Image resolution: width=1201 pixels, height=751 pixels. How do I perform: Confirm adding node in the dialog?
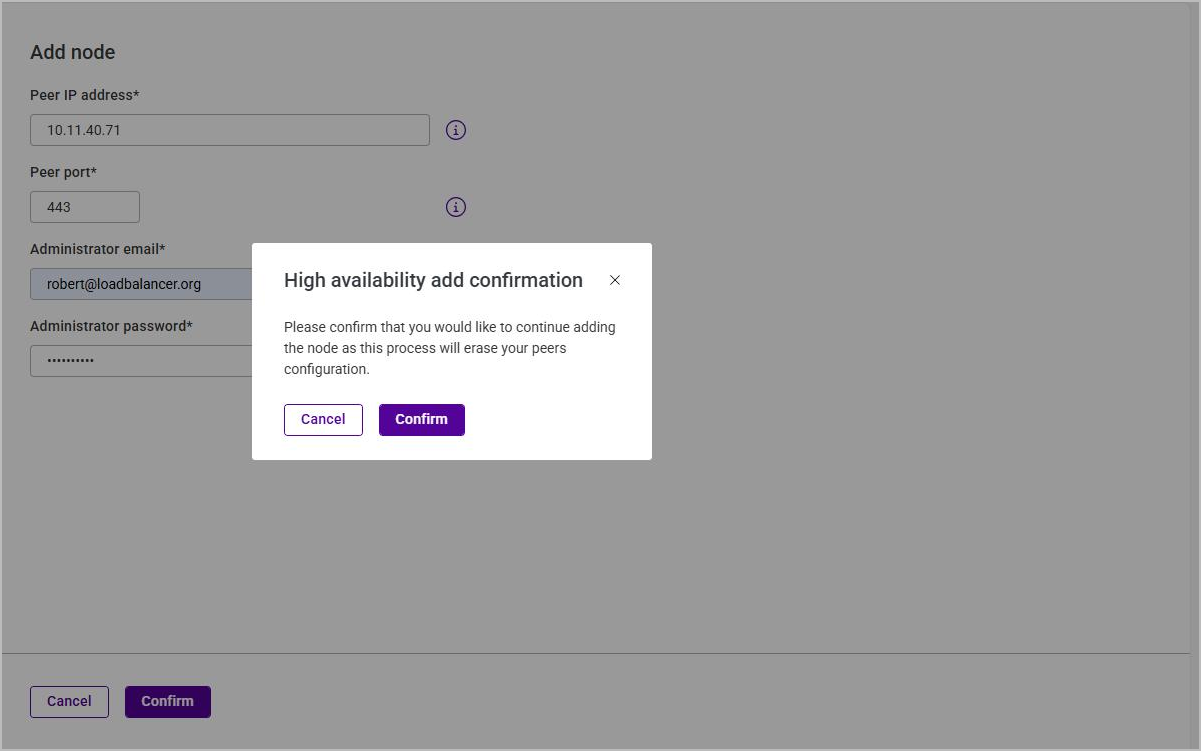422,420
